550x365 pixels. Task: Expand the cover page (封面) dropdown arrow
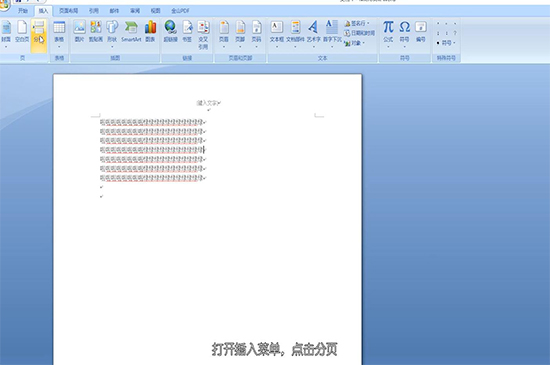pyautogui.click(x=6, y=47)
